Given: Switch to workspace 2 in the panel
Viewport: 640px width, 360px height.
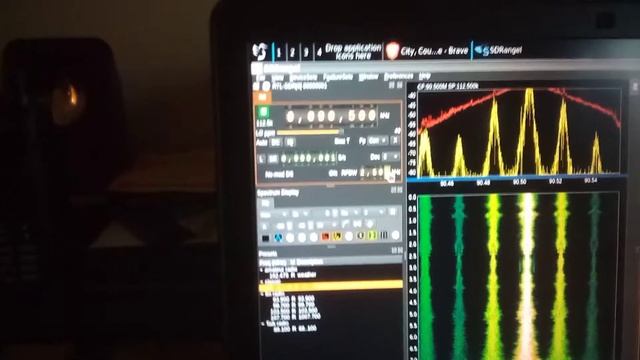Looking at the screenshot, I should pos(293,52).
